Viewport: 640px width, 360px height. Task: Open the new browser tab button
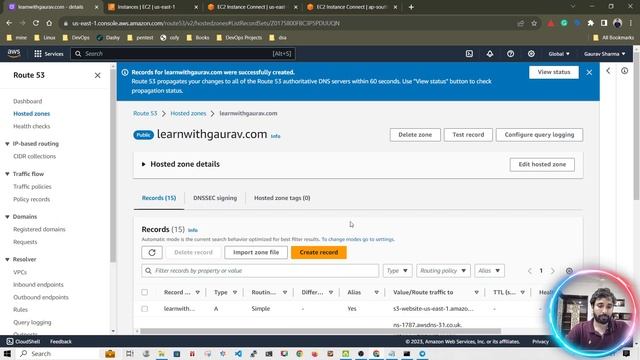point(411,7)
